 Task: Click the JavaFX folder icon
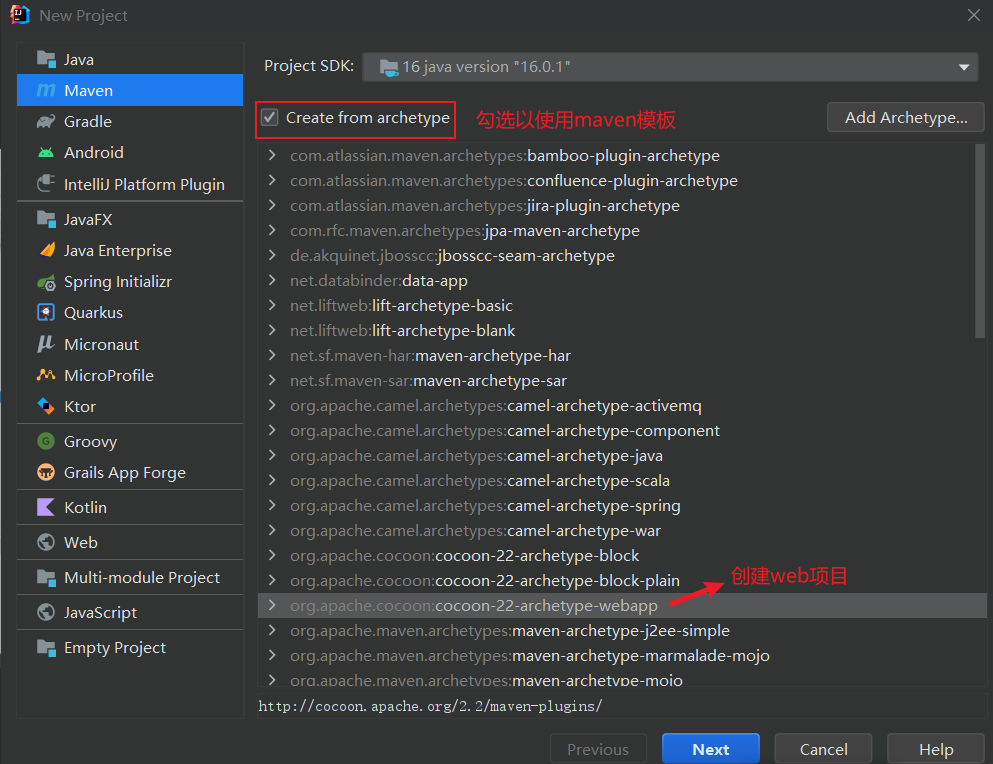pyautogui.click(x=46, y=219)
